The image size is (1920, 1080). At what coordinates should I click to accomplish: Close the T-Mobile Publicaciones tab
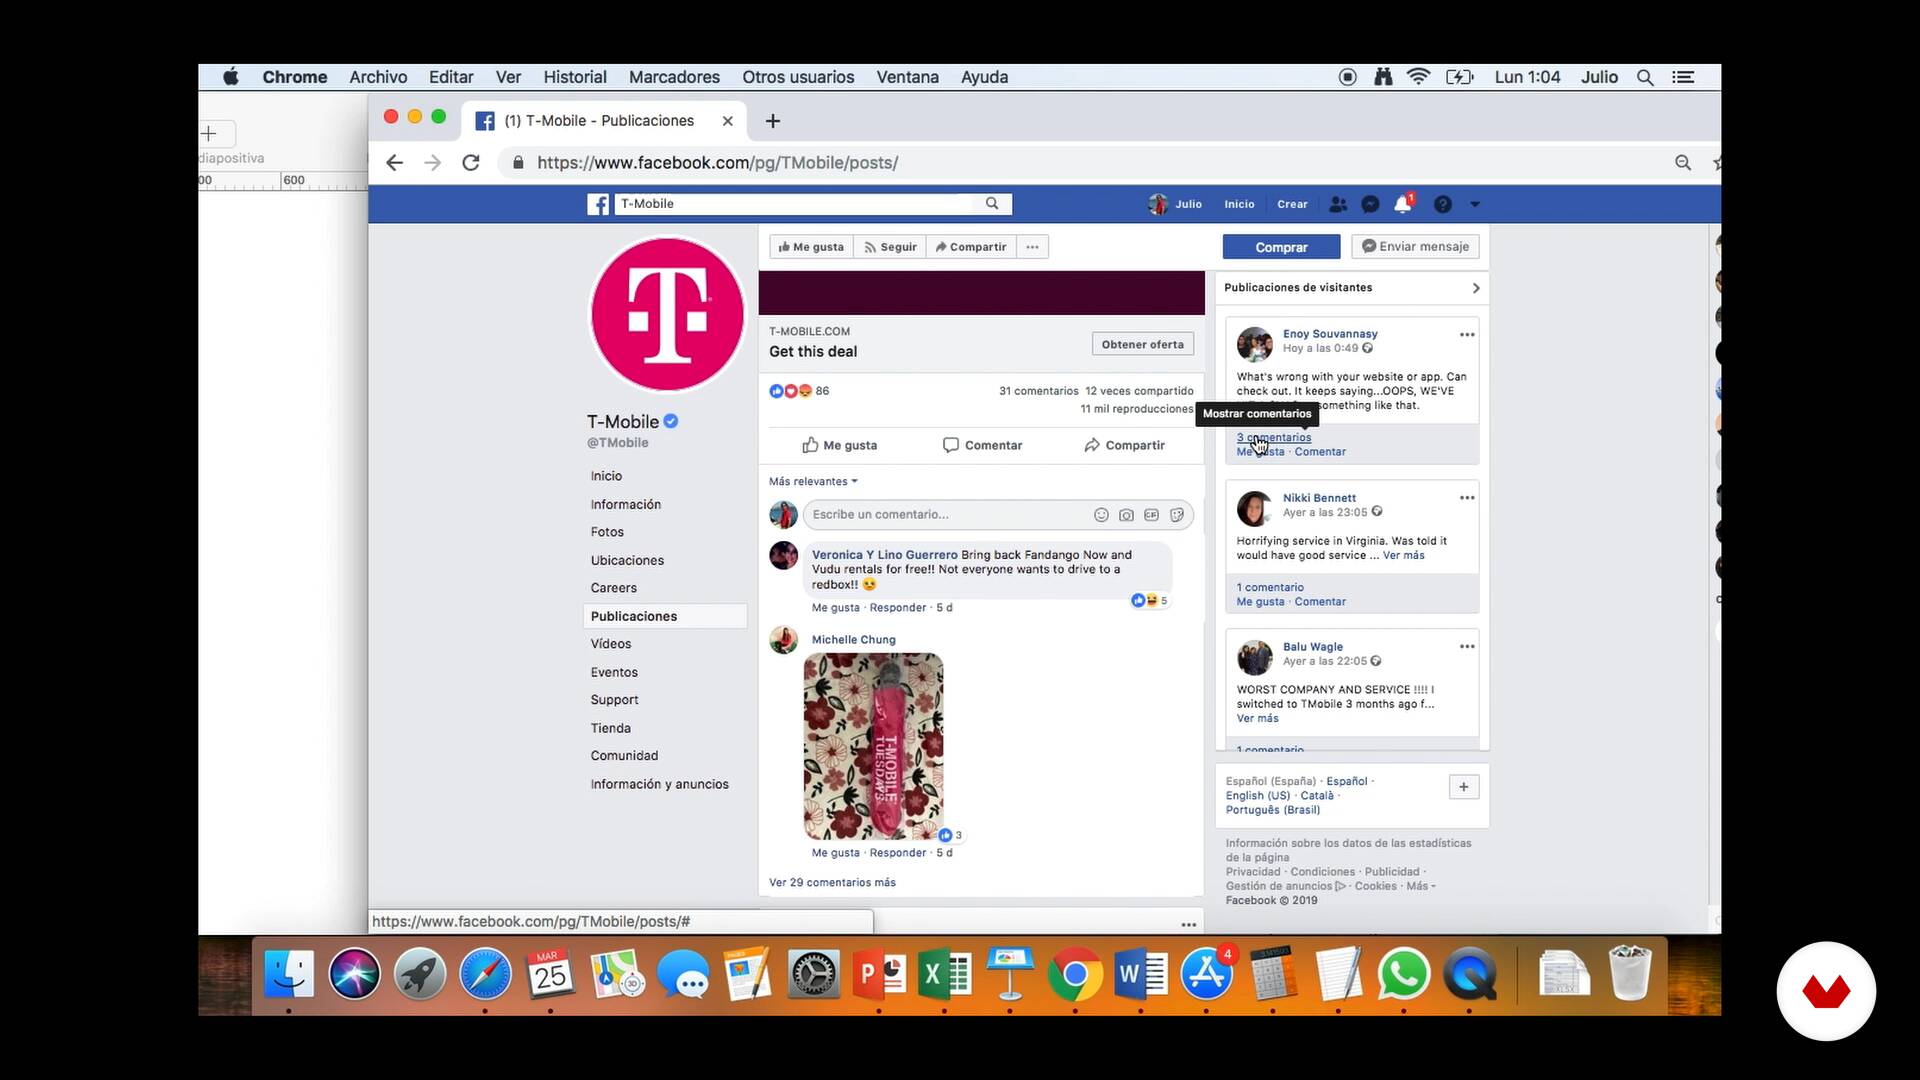[x=727, y=121]
